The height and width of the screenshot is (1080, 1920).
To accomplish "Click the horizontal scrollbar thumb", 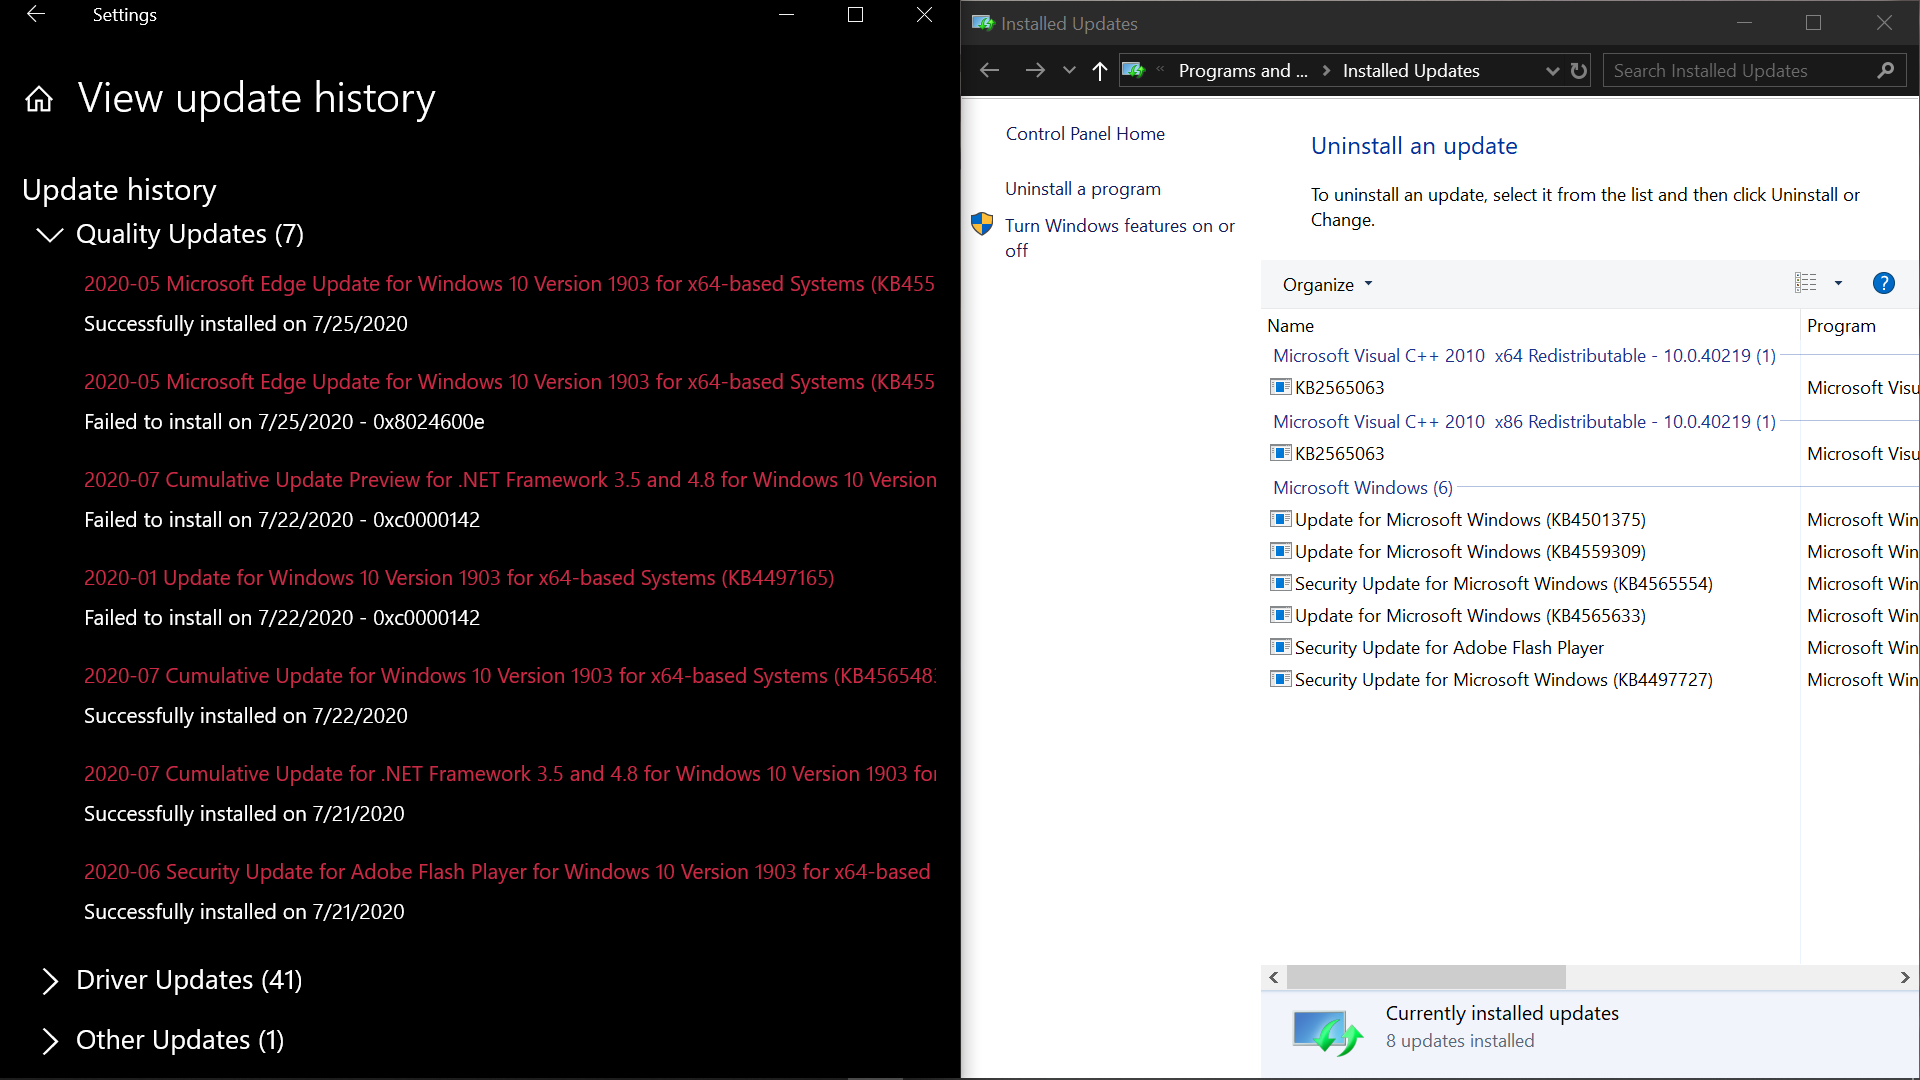I will tap(1426, 977).
